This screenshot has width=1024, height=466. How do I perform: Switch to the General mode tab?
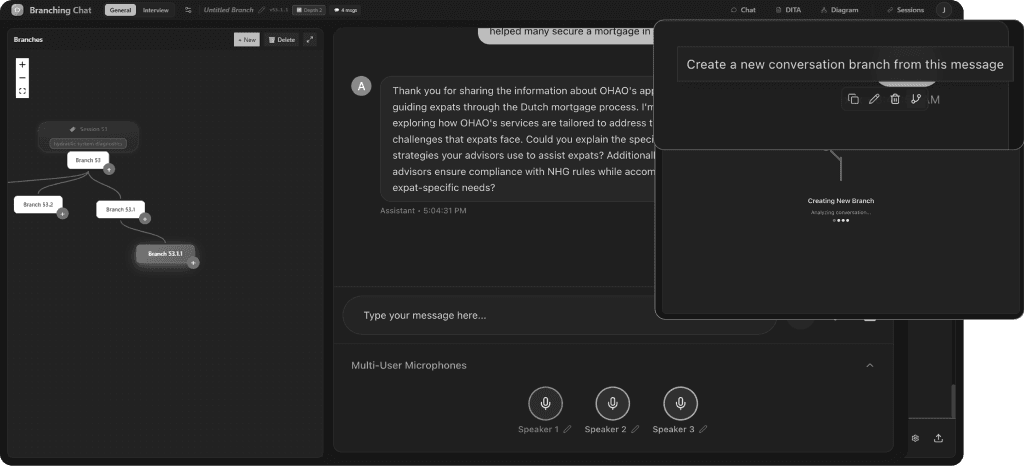point(120,10)
